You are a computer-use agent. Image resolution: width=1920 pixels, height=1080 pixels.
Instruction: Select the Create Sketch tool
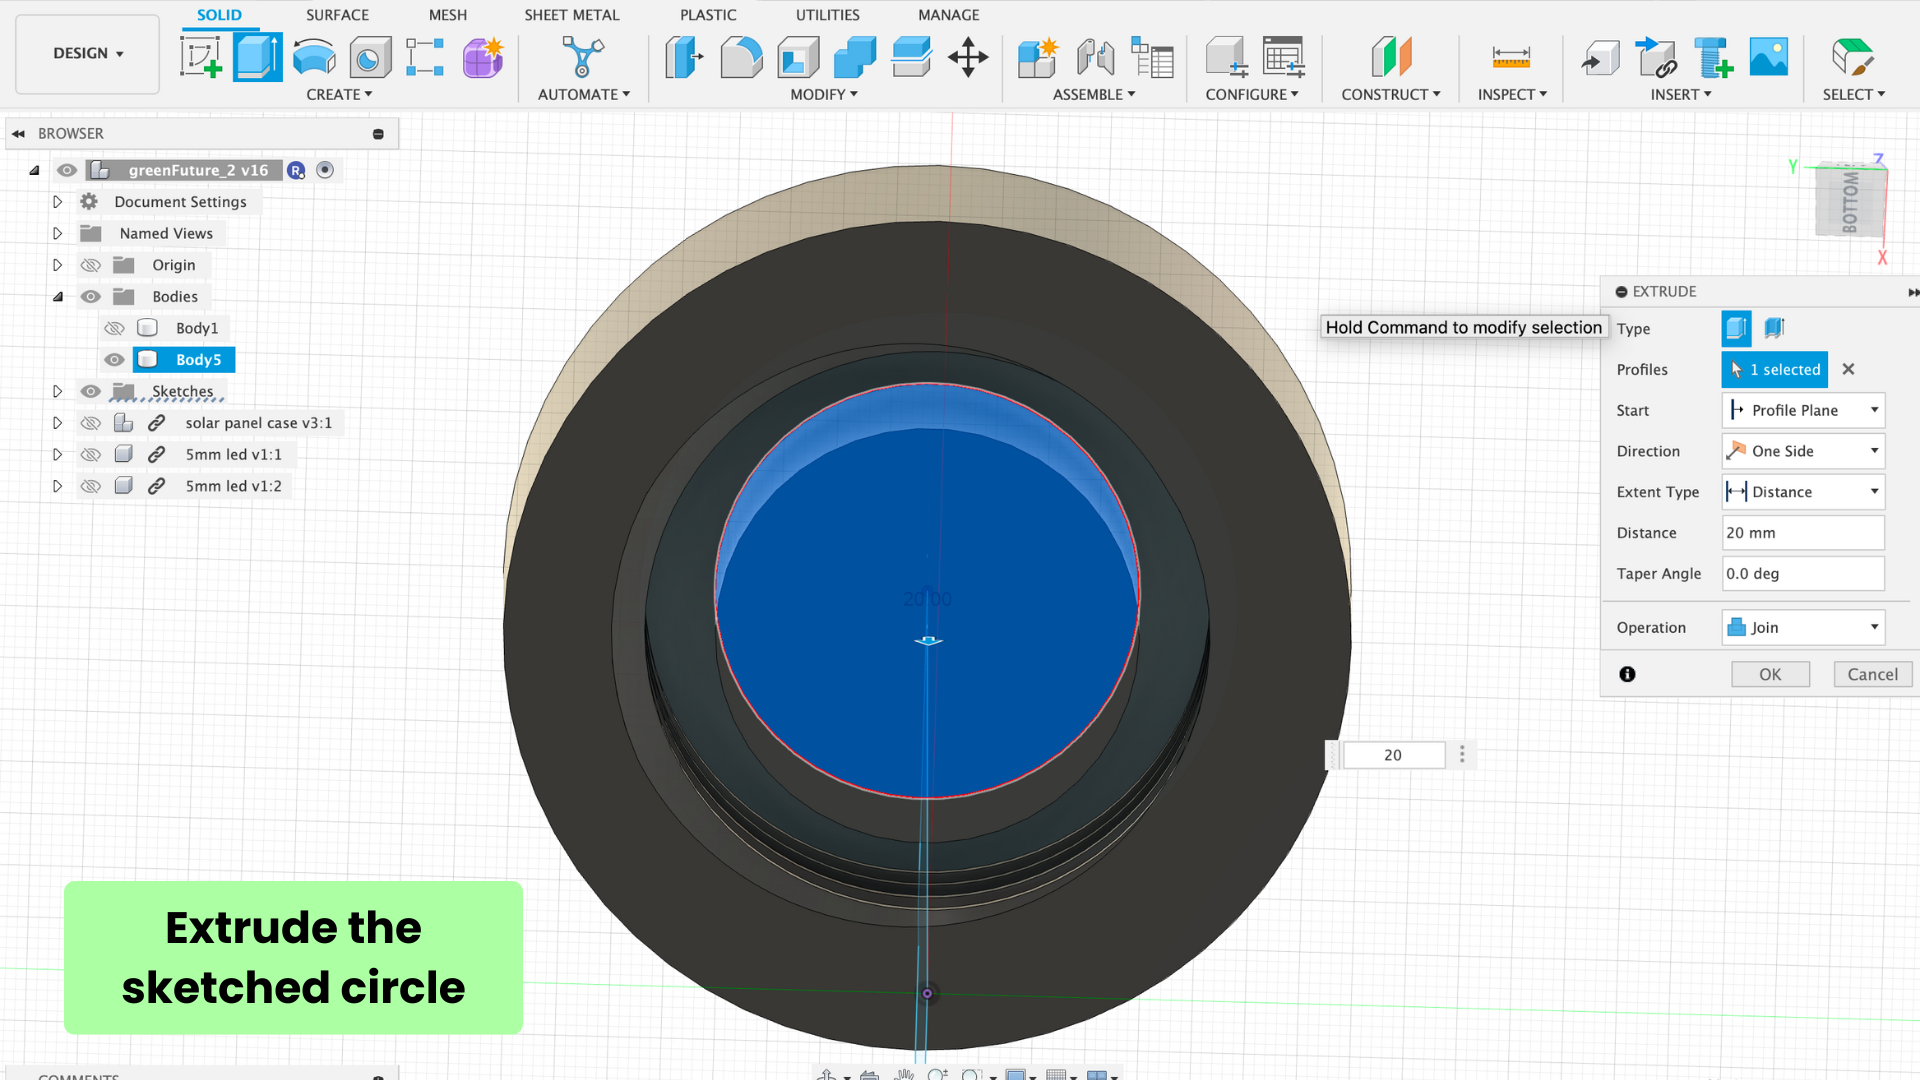[201, 57]
